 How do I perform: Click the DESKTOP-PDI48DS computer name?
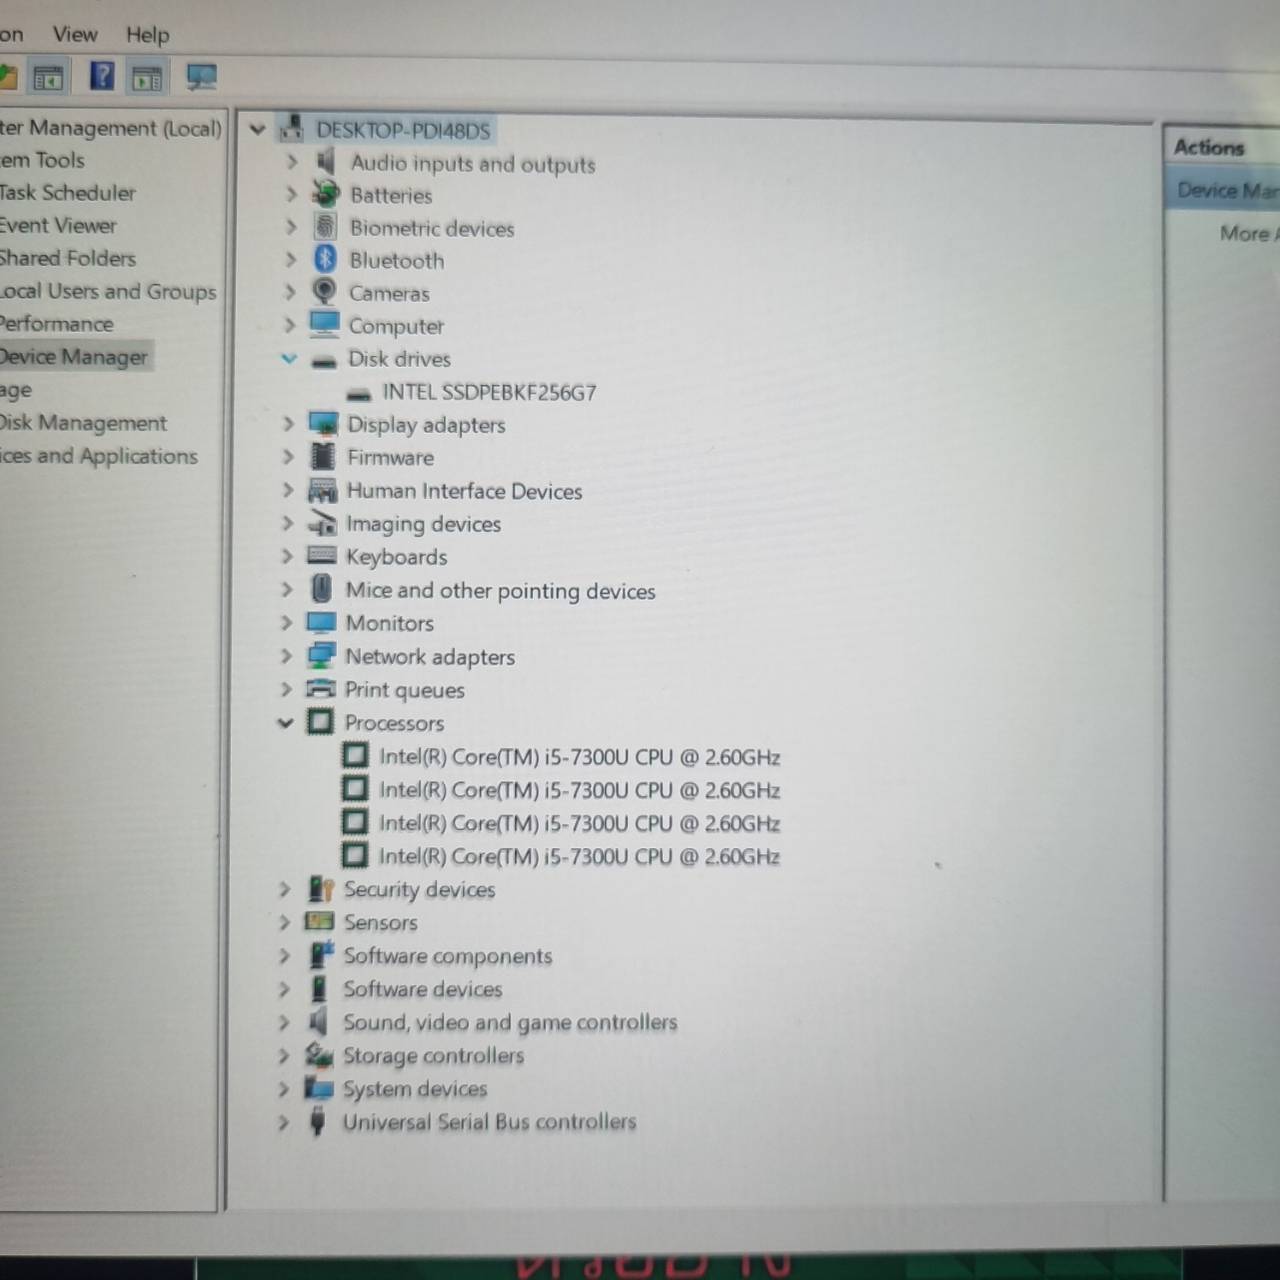point(403,130)
